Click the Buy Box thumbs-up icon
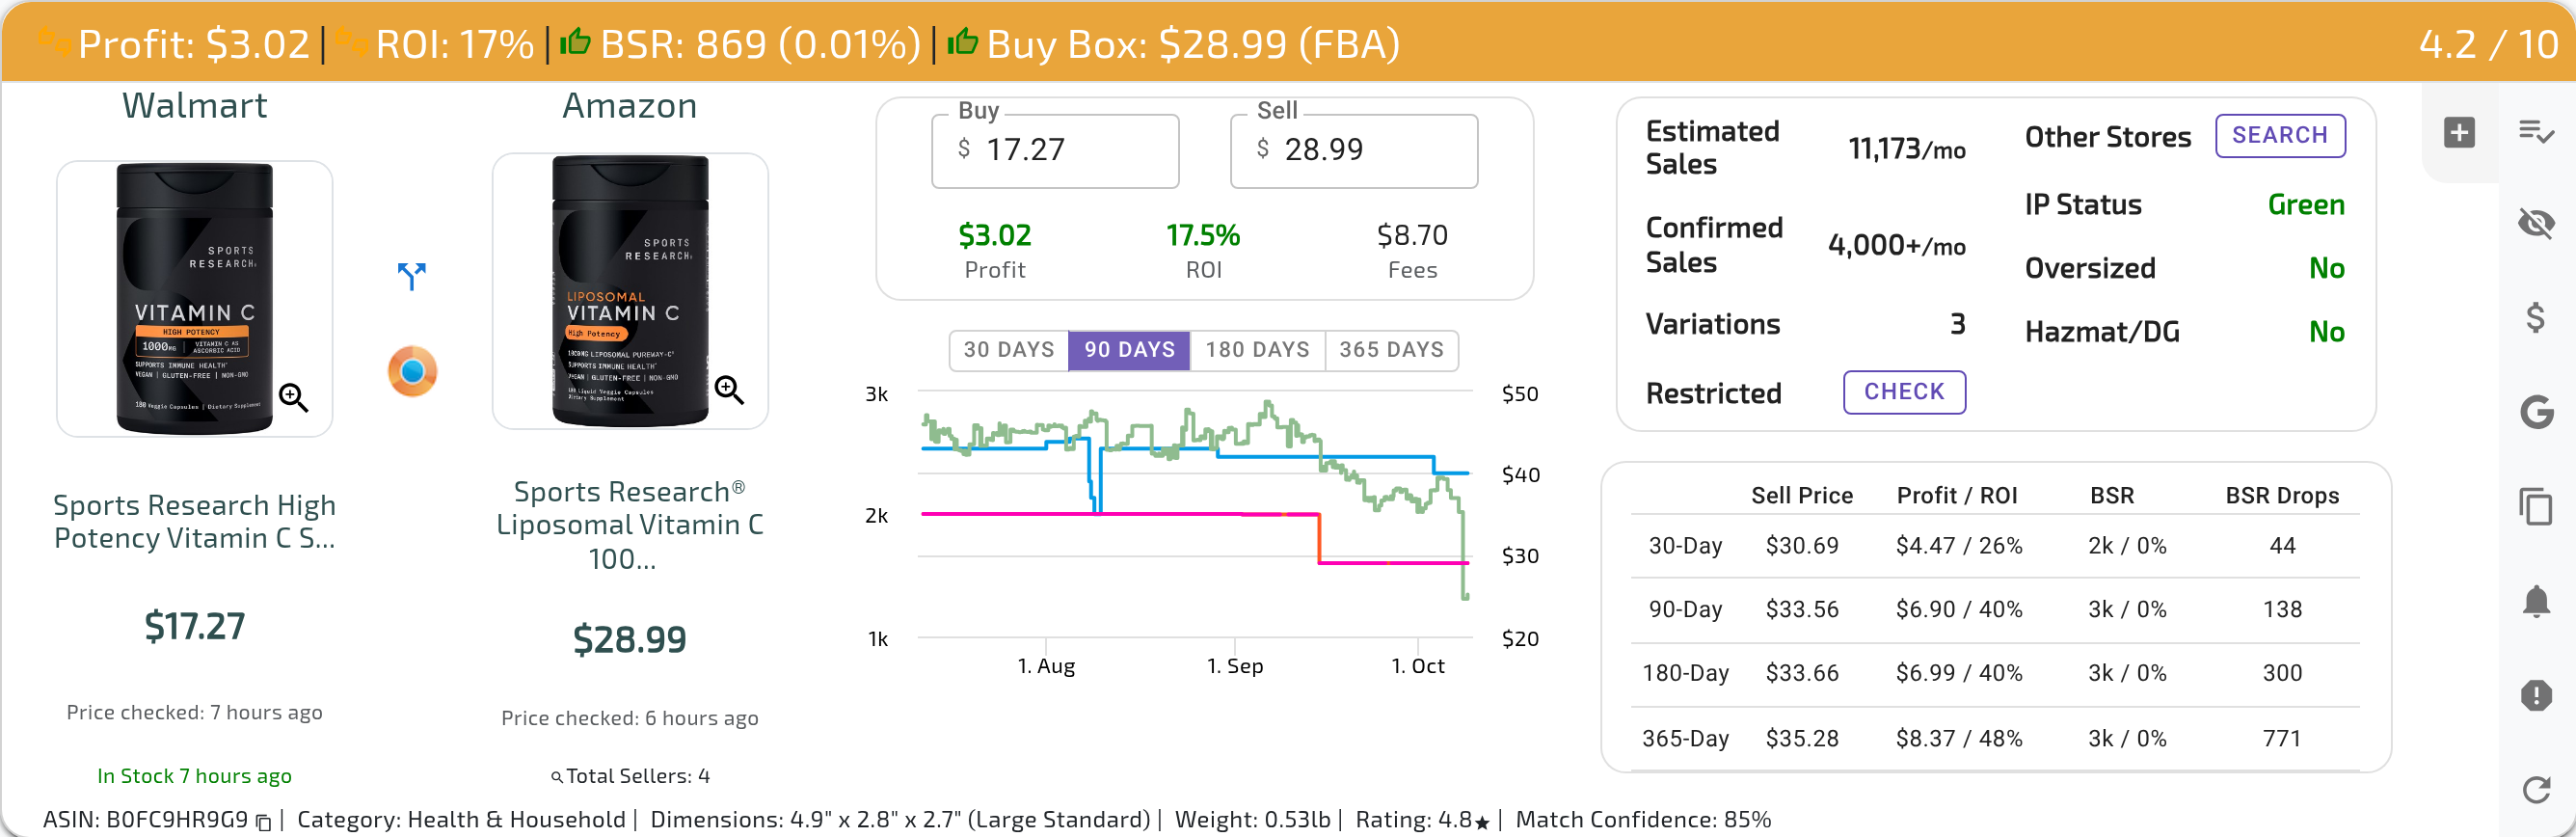This screenshot has width=2576, height=837. 962,42
